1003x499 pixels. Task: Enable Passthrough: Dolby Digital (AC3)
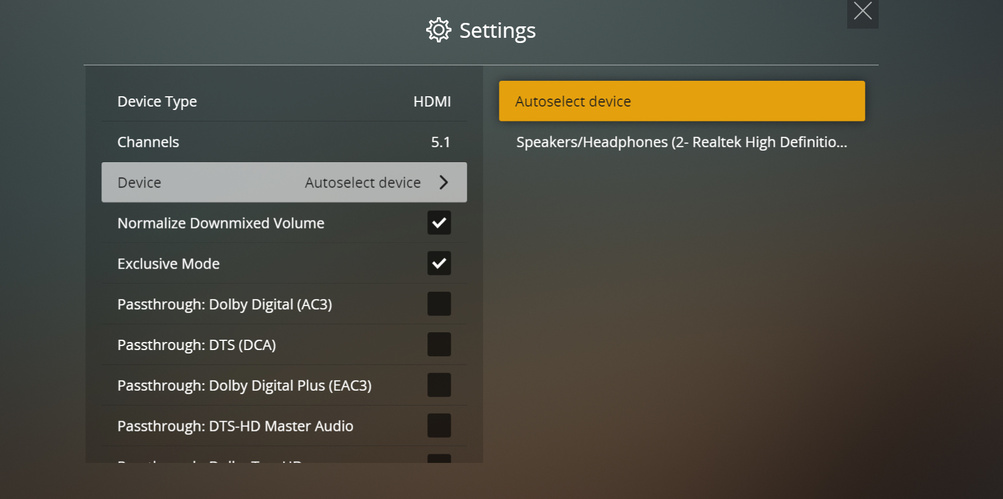click(x=439, y=304)
